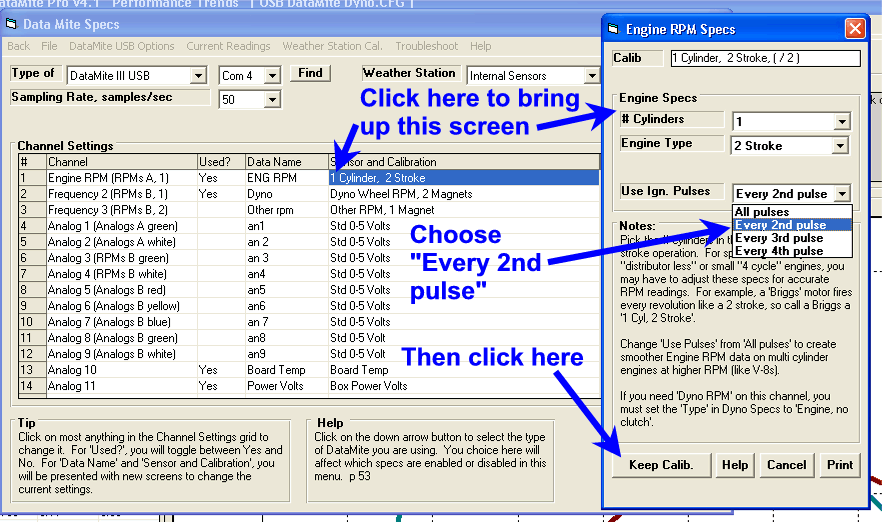Viewport: 882px width, 522px height.
Task: Open the Current Readings menu
Action: pyautogui.click(x=228, y=46)
